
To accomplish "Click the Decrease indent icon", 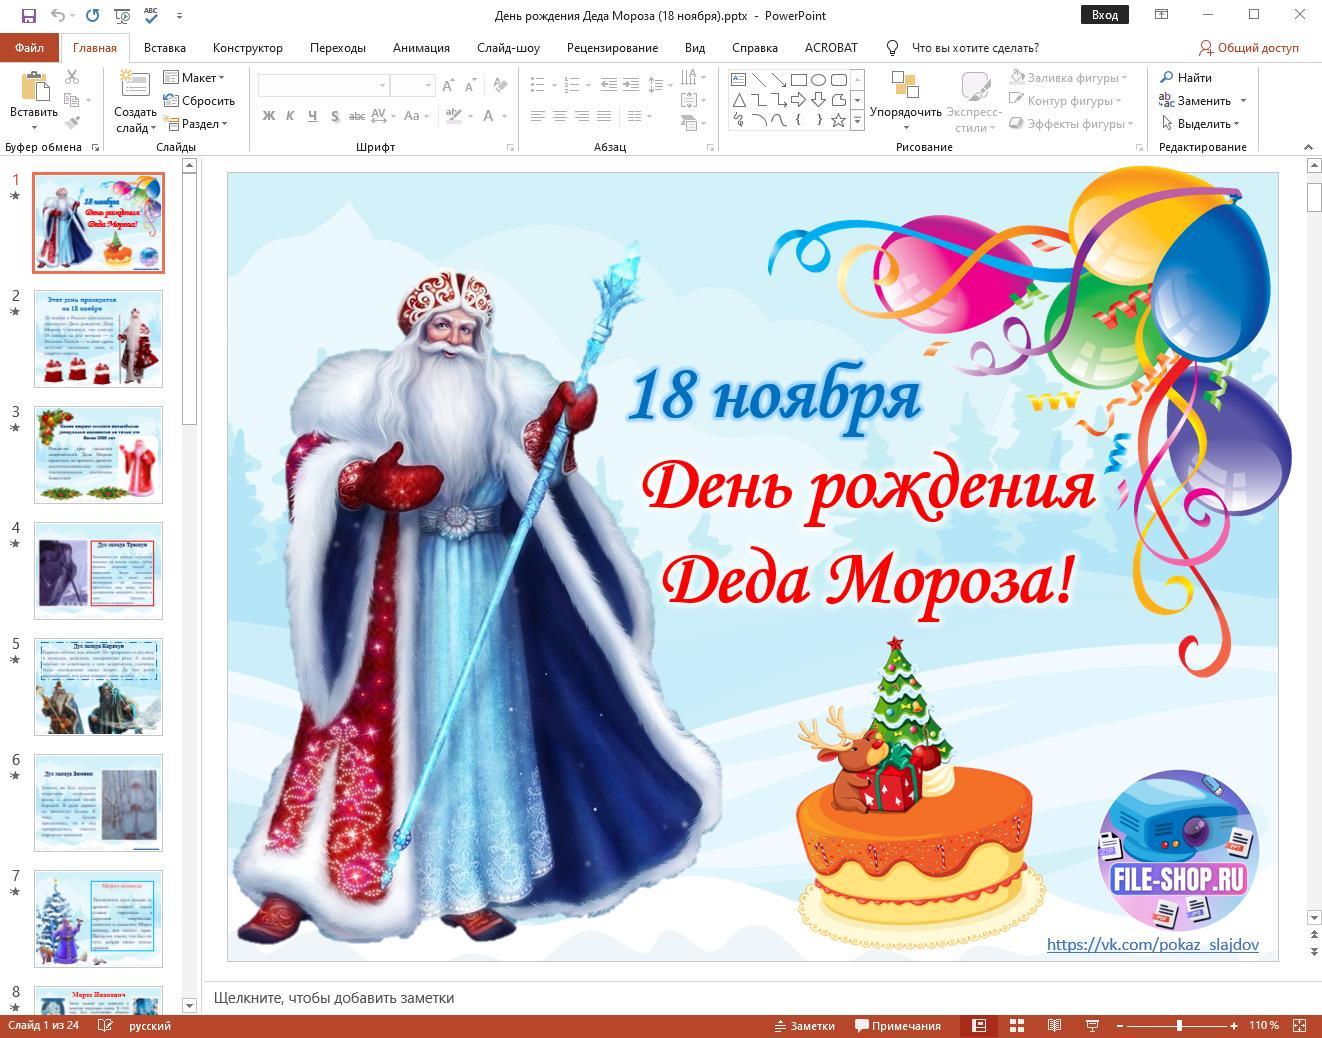I will click(x=610, y=85).
